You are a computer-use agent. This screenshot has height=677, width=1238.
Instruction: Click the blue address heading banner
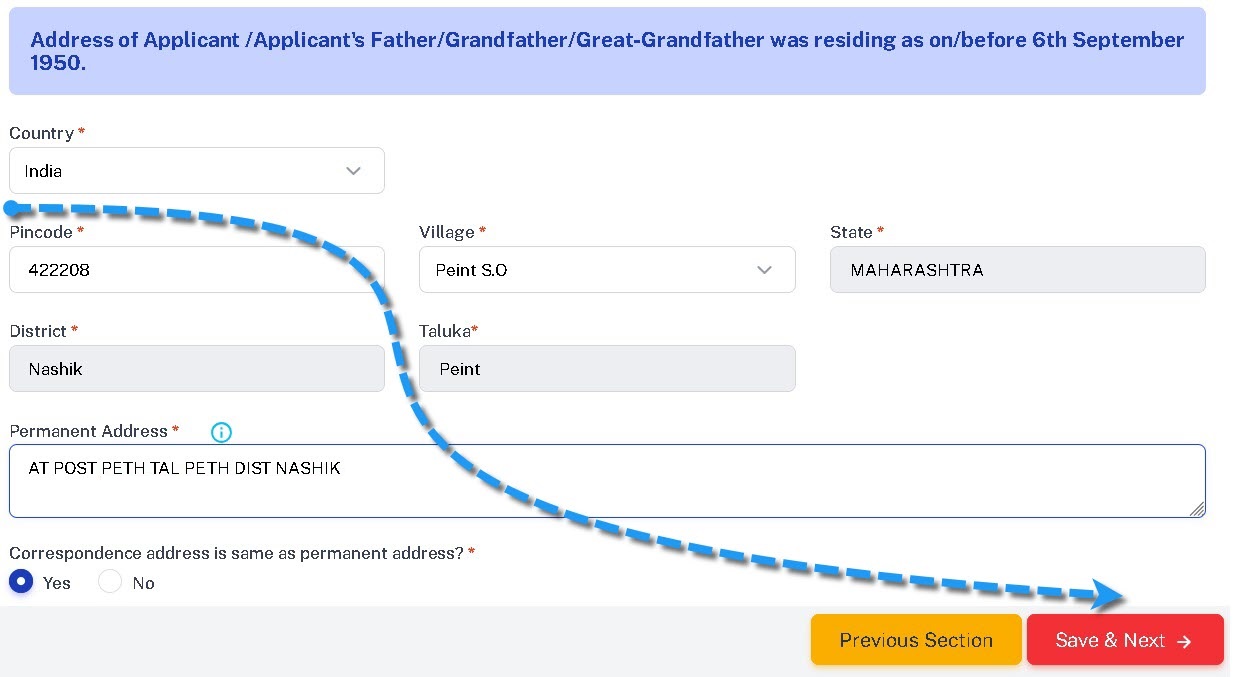607,52
